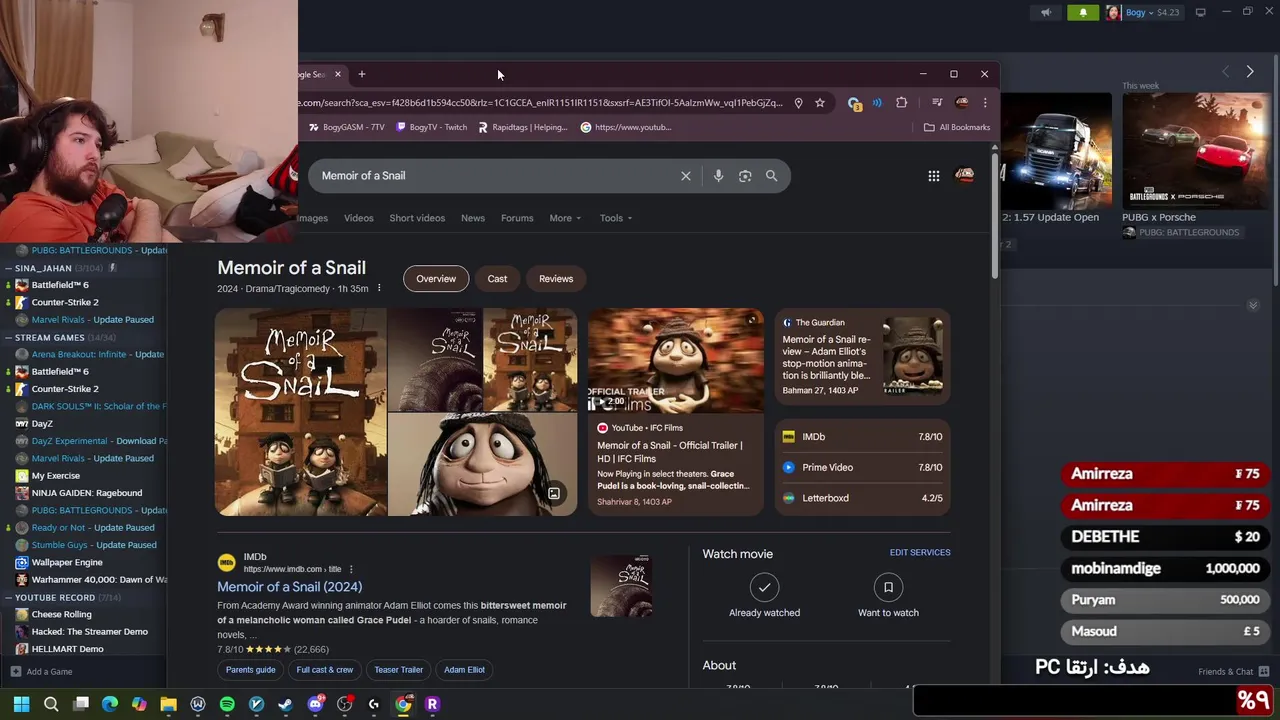Open Windows taskbar search

pyautogui.click(x=51, y=704)
